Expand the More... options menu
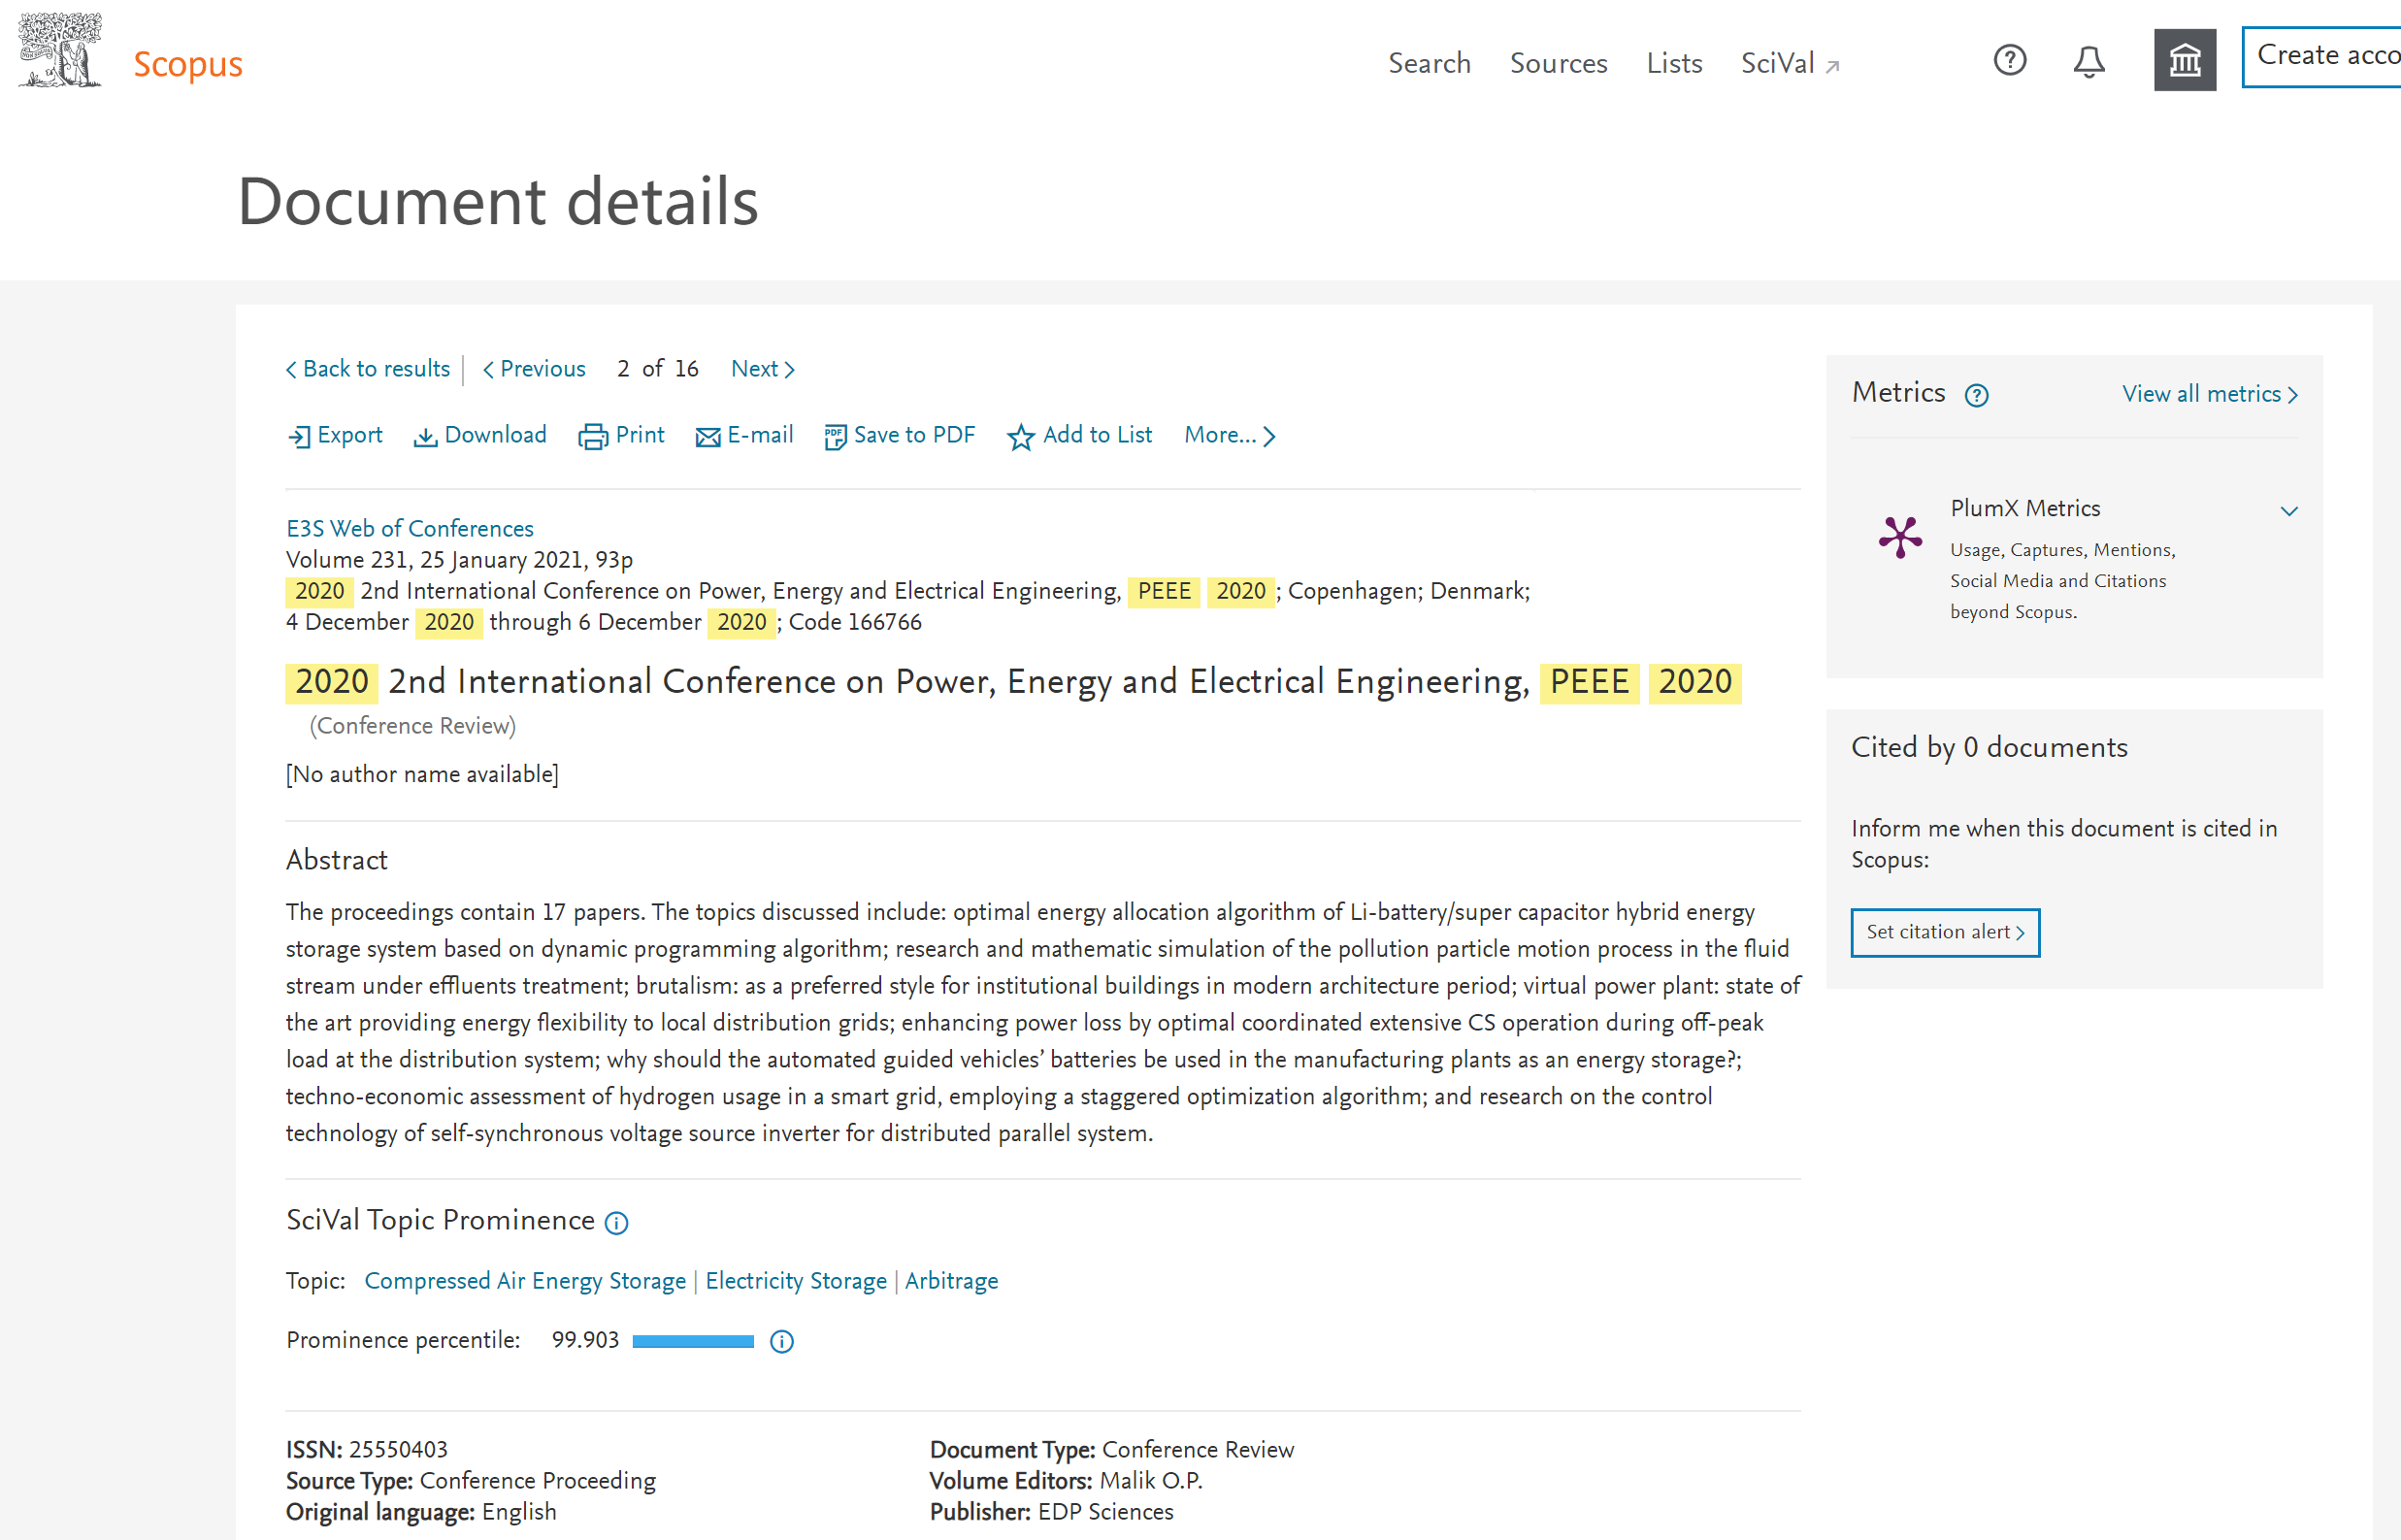The width and height of the screenshot is (2401, 1540). (1229, 436)
